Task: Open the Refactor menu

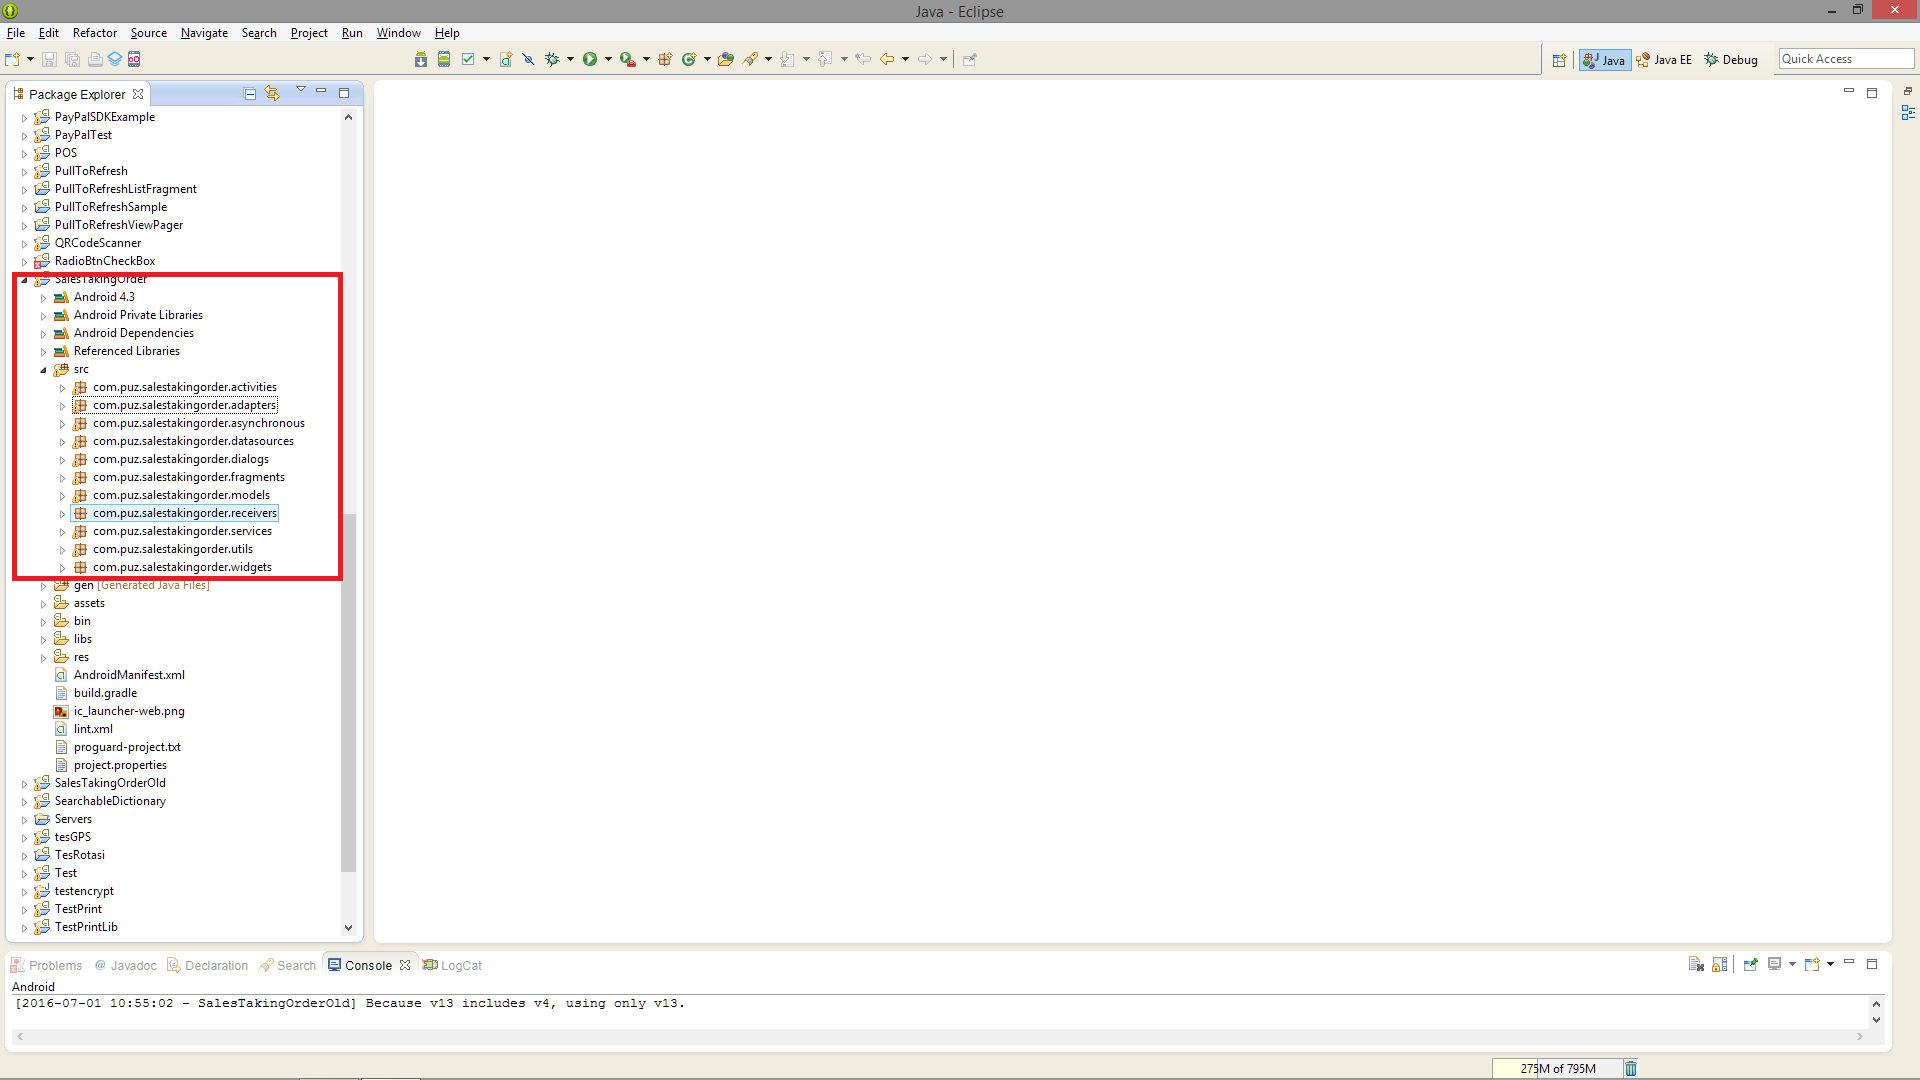Action: [x=94, y=33]
